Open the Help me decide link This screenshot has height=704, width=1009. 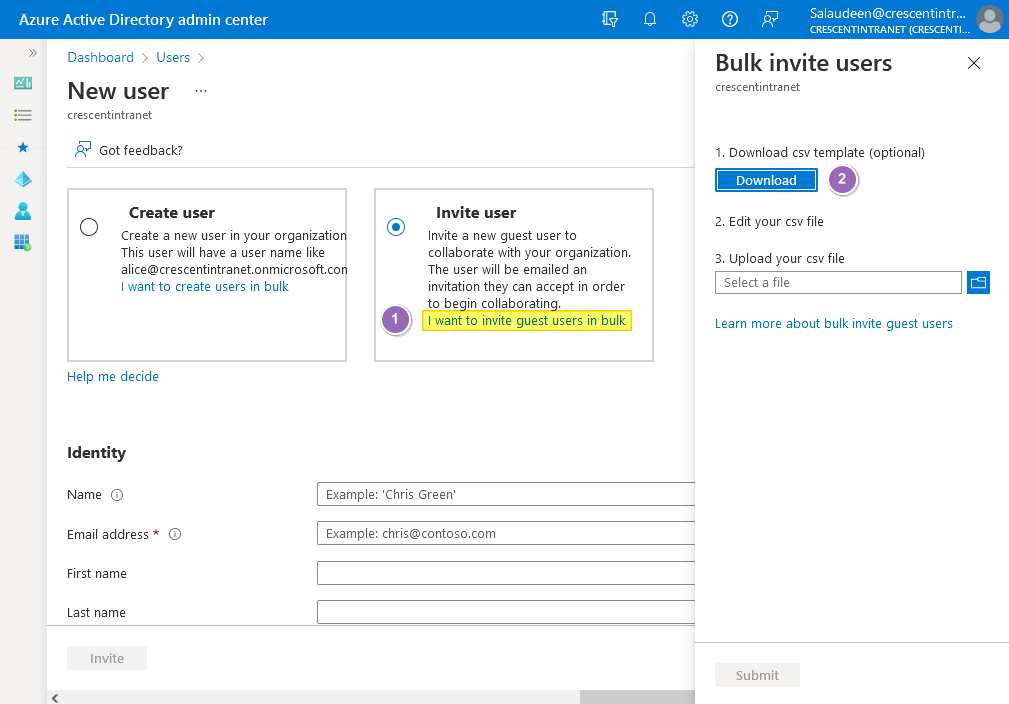(113, 376)
